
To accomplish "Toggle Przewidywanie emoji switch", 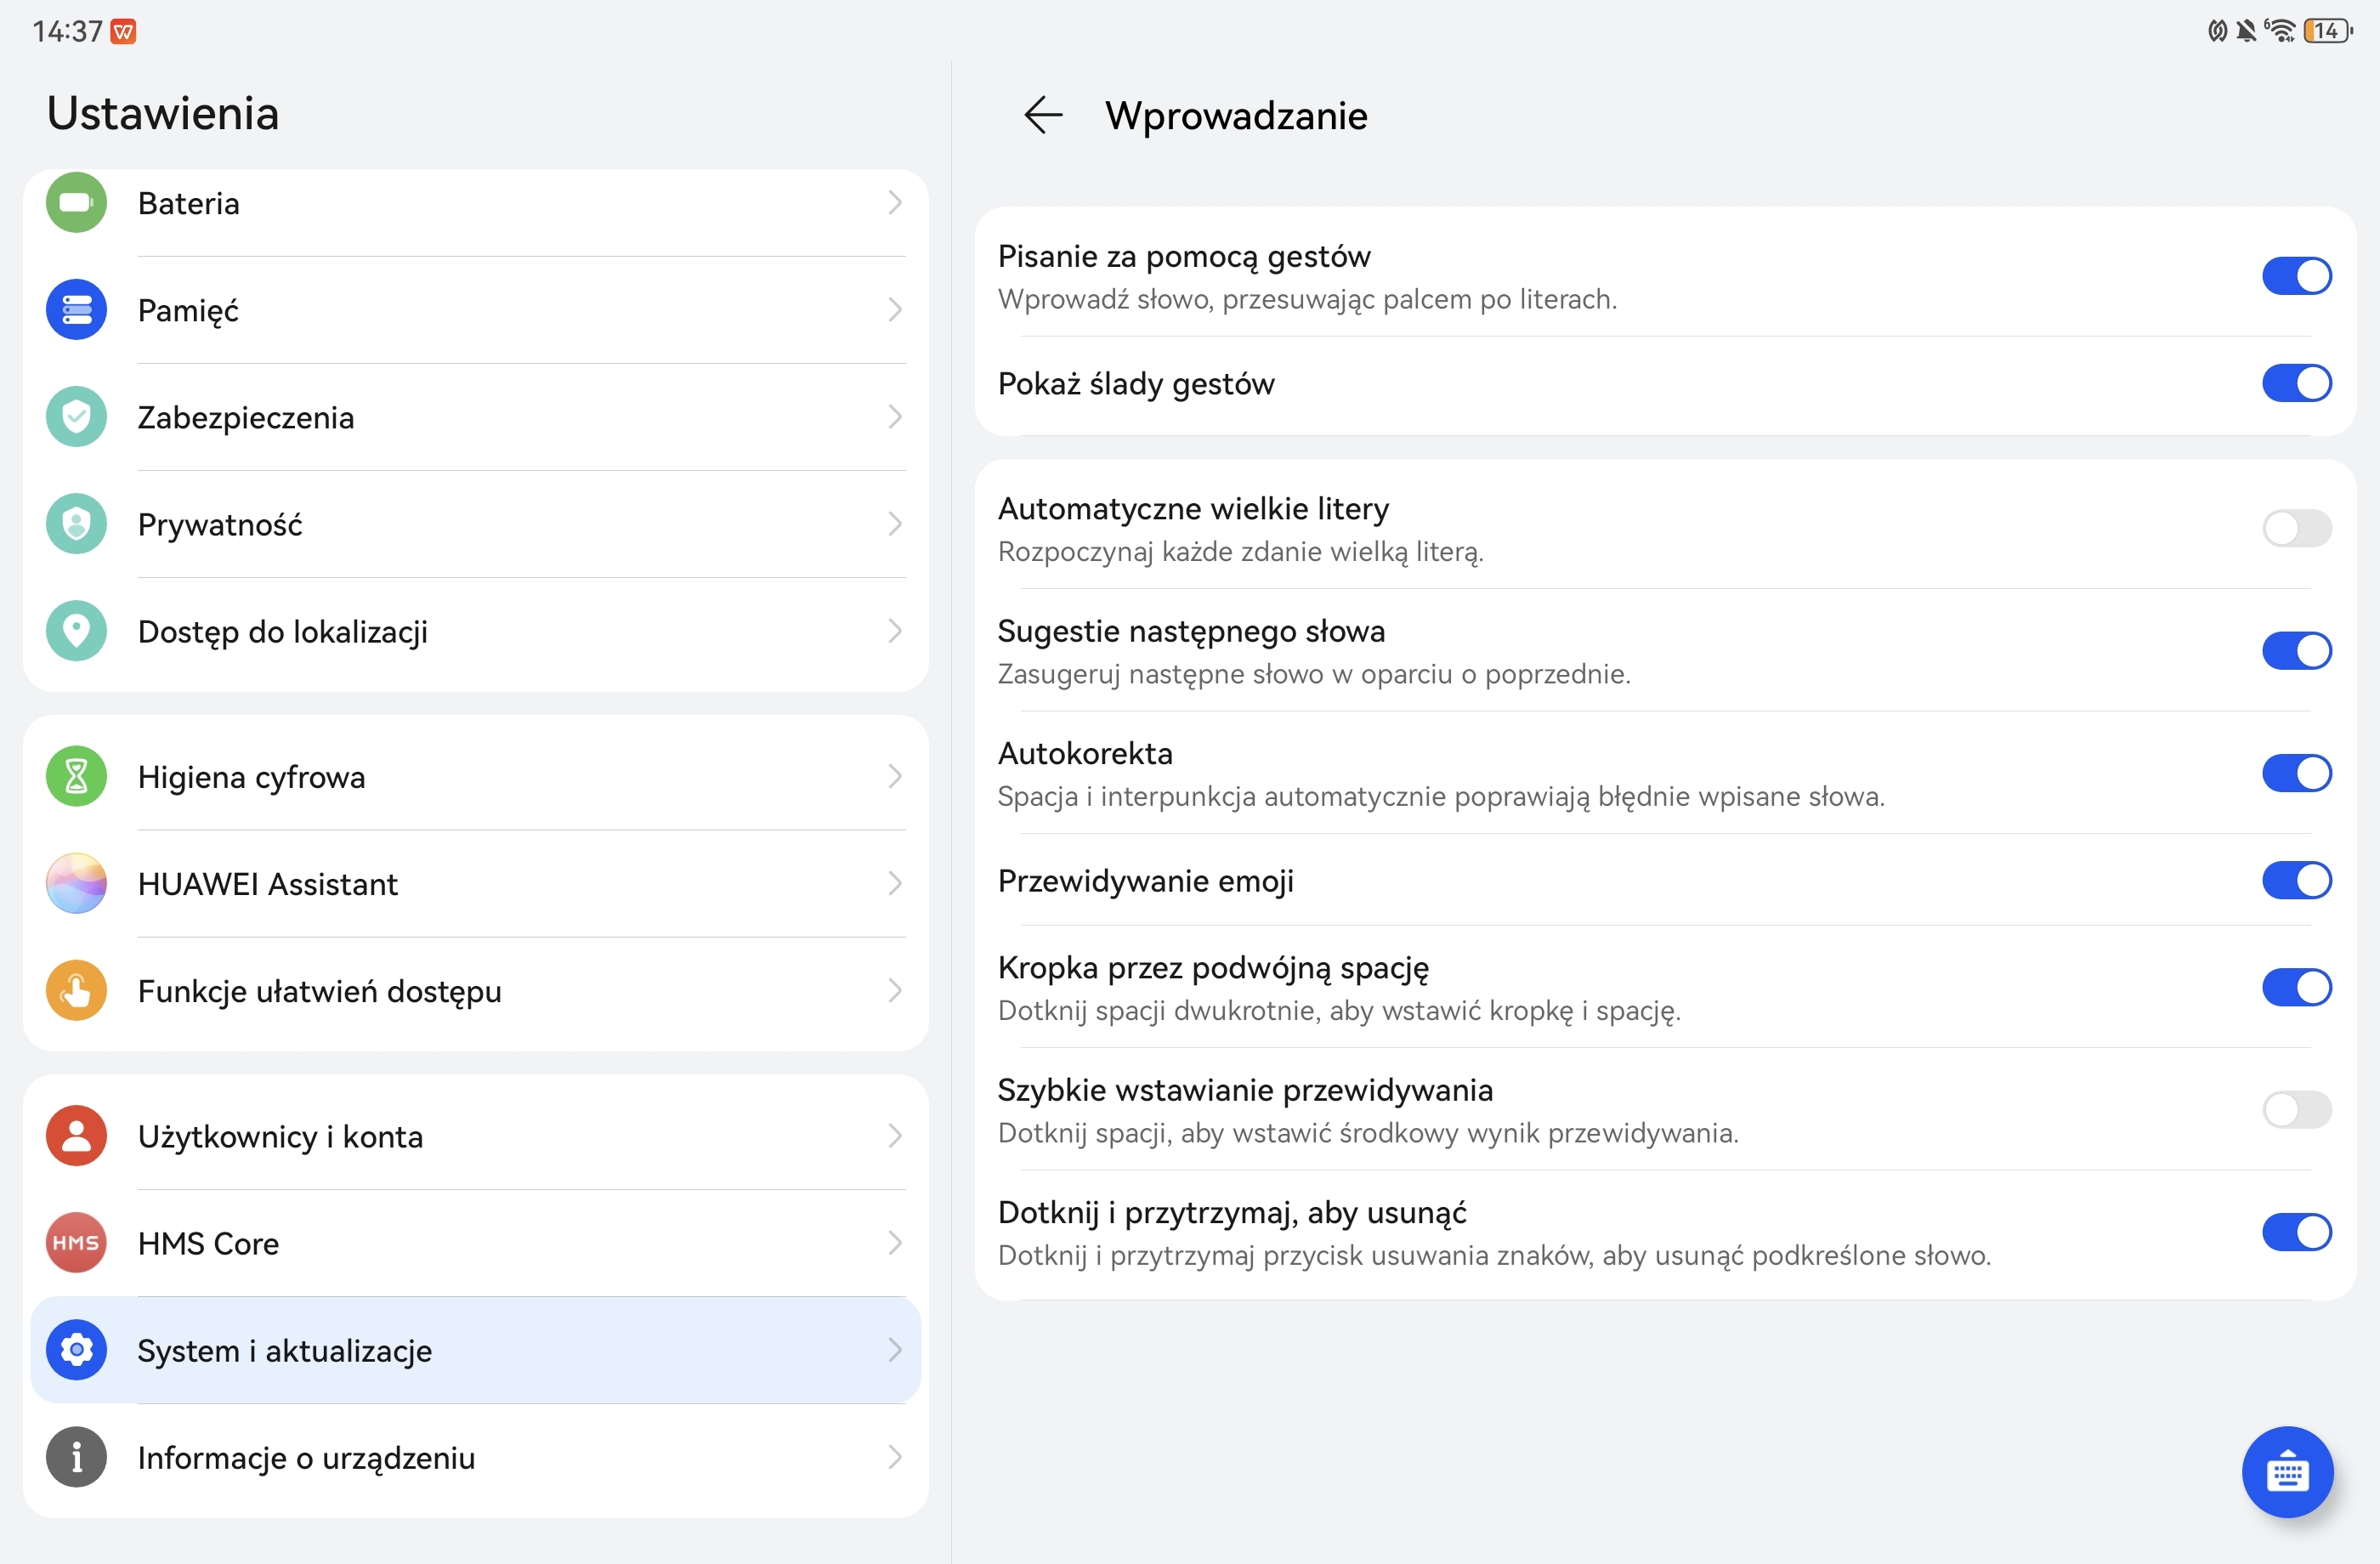I will [x=2297, y=880].
